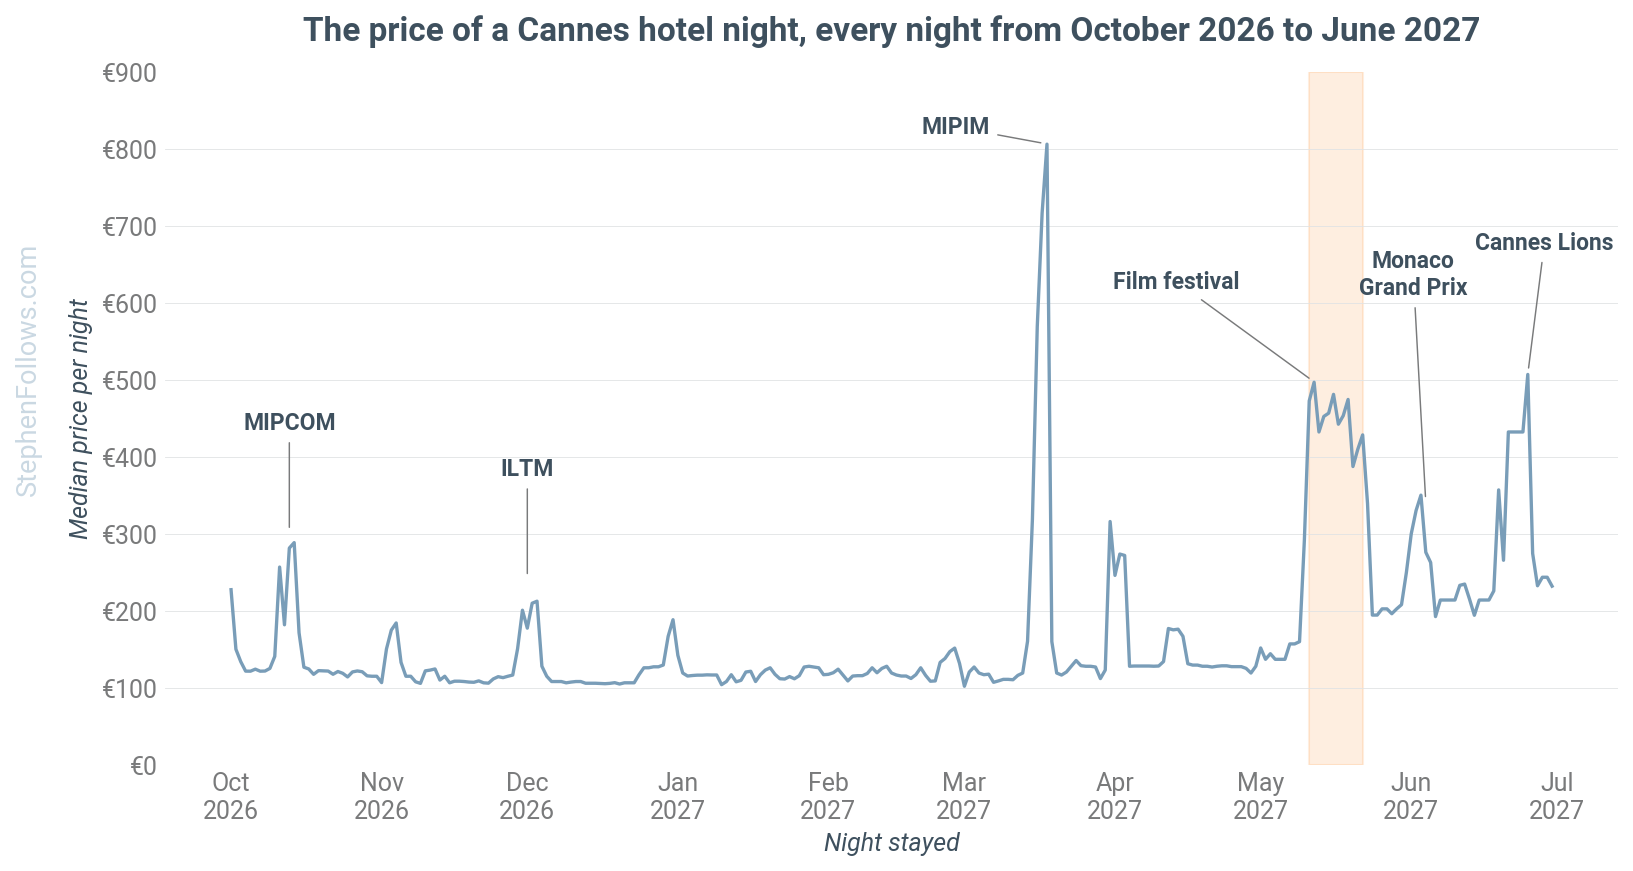1633x871 pixels.
Task: Select the Film festival annotation text
Action: [1176, 281]
